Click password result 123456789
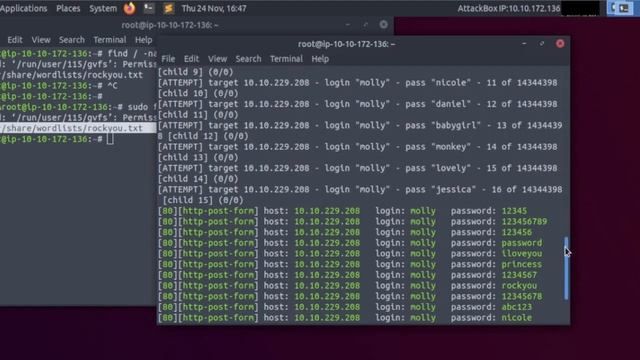Screen dimensions: 640x360 [524, 222]
